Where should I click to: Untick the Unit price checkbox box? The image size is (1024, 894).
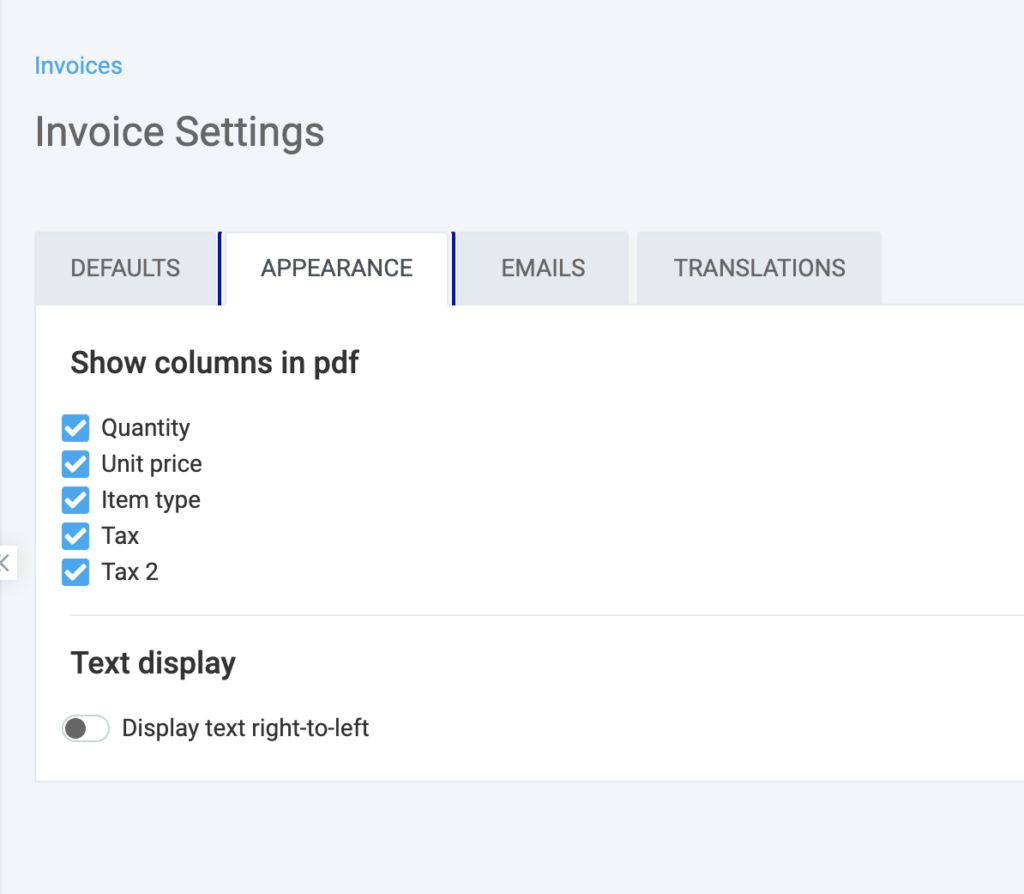coord(76,464)
